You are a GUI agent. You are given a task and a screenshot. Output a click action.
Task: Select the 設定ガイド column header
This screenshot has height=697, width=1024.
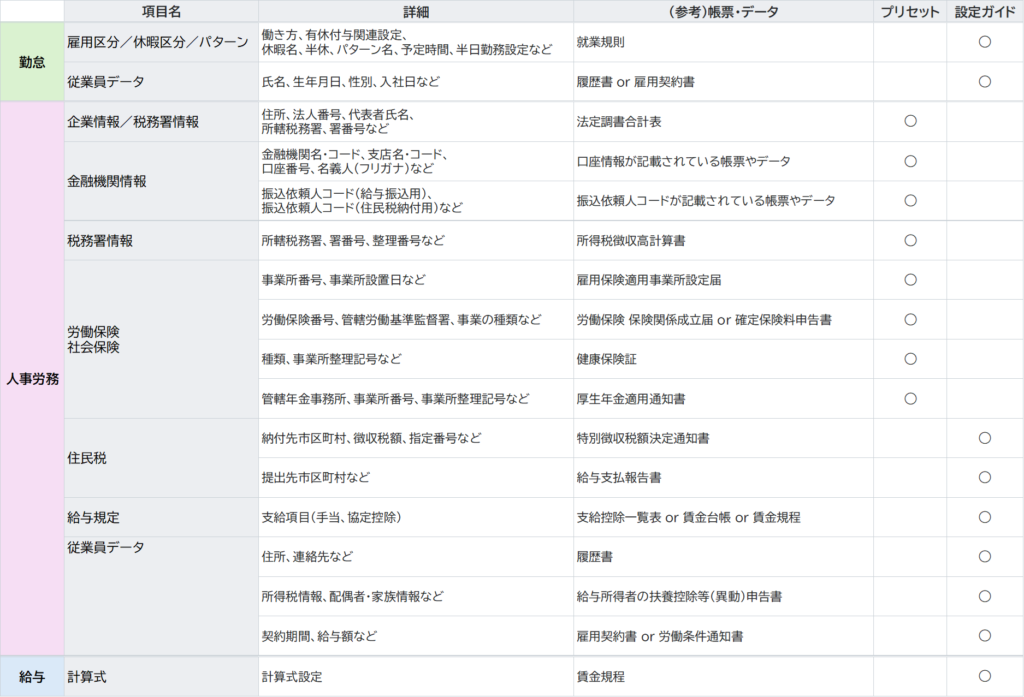point(984,11)
